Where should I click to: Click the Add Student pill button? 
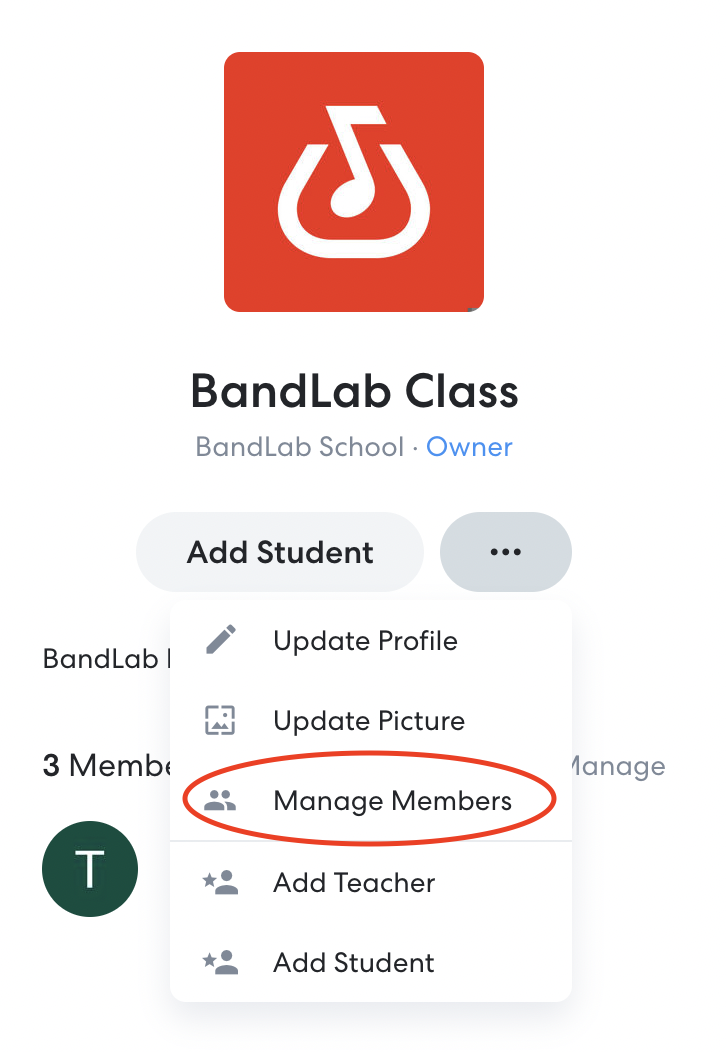[280, 551]
